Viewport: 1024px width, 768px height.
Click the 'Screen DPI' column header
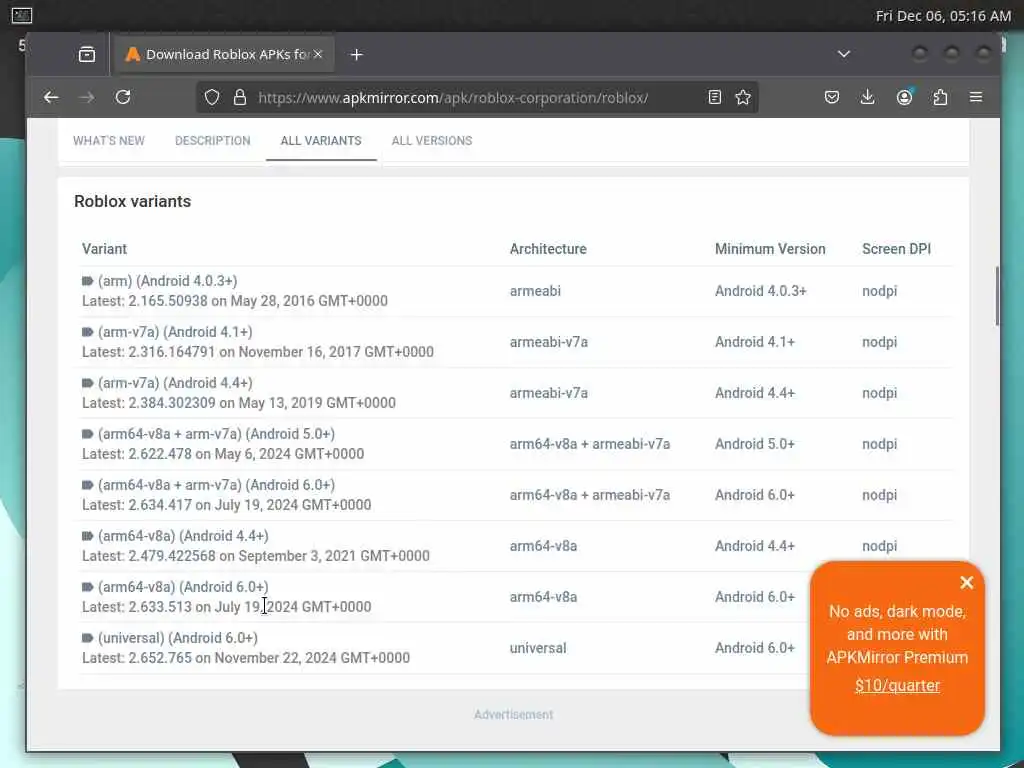pyautogui.click(x=896, y=249)
